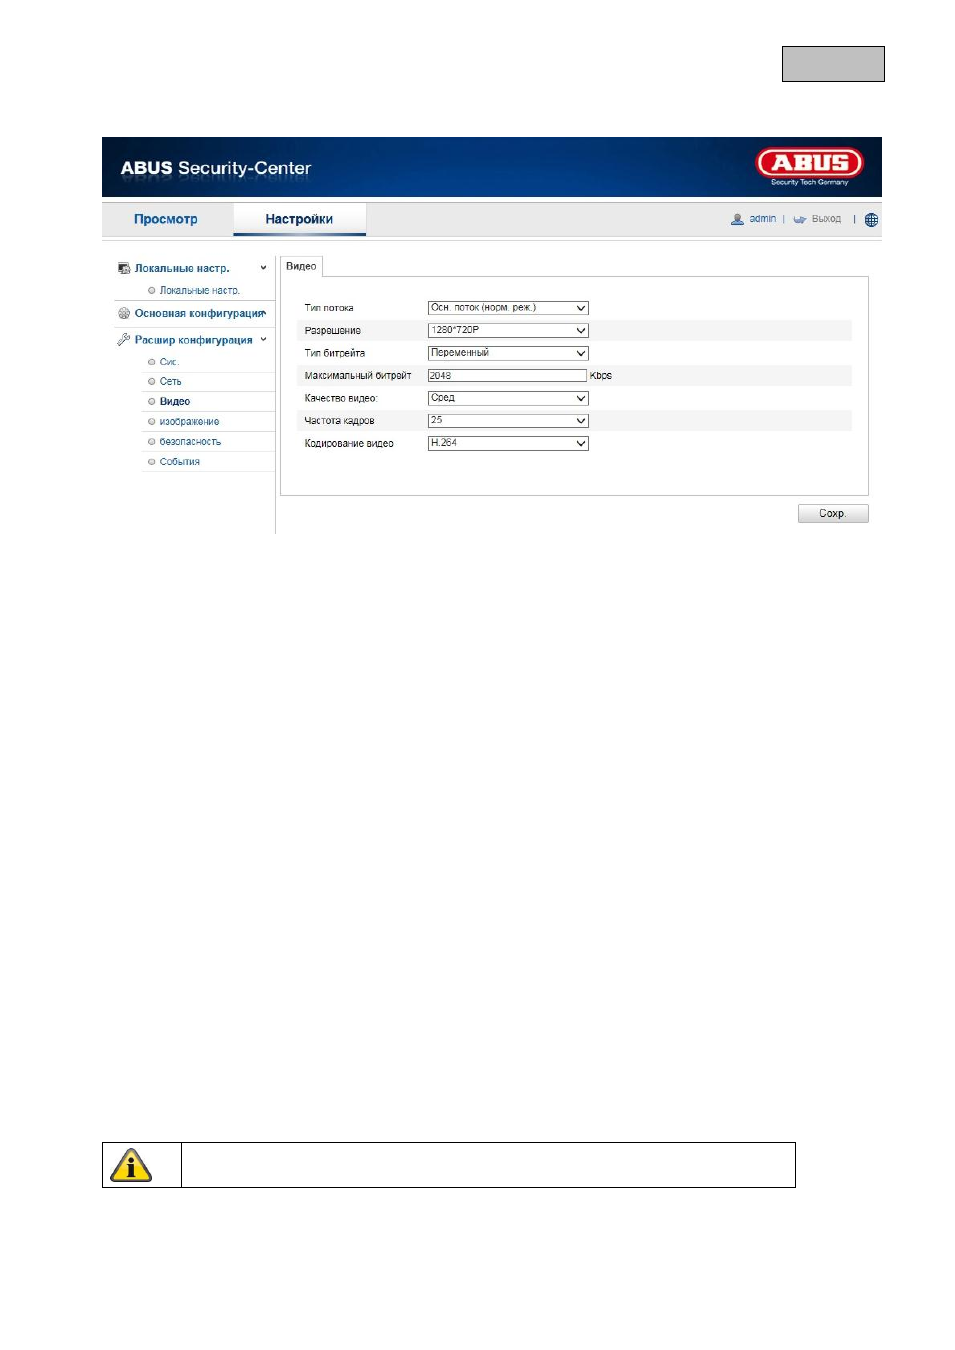Click the ABUS Security-Center title text

point(216,168)
